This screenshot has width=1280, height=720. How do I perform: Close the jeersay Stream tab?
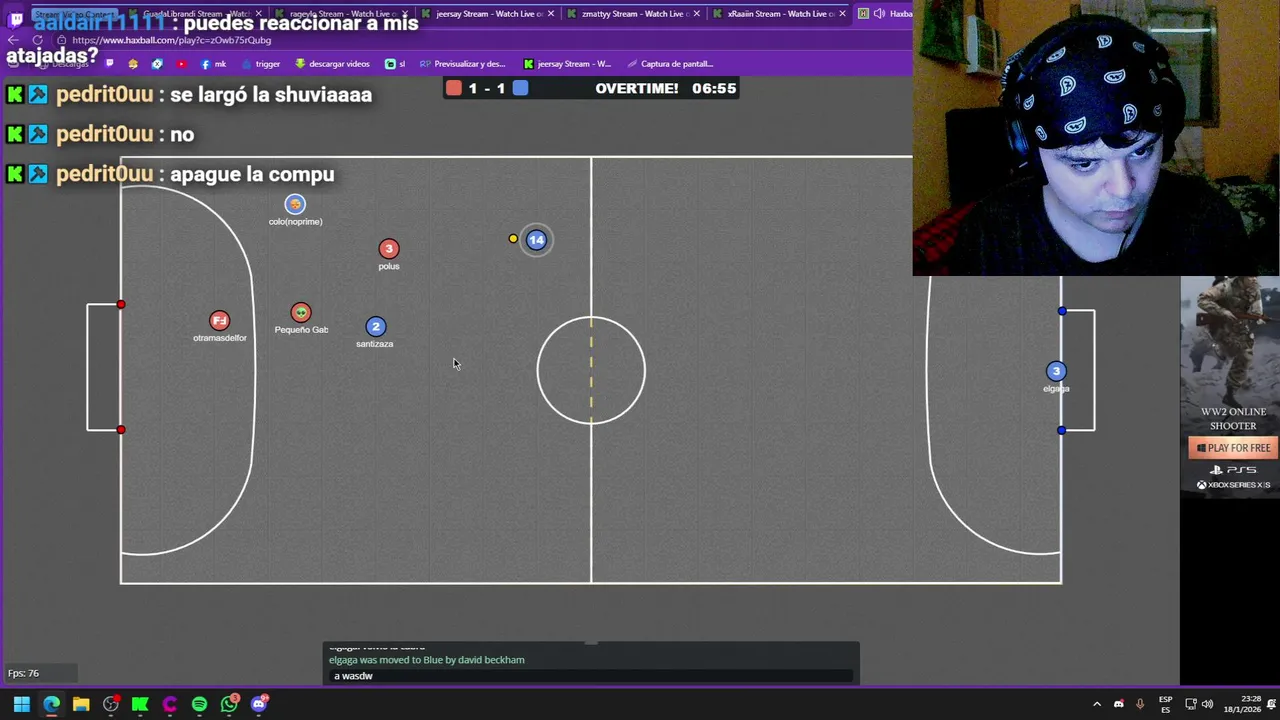point(551,14)
